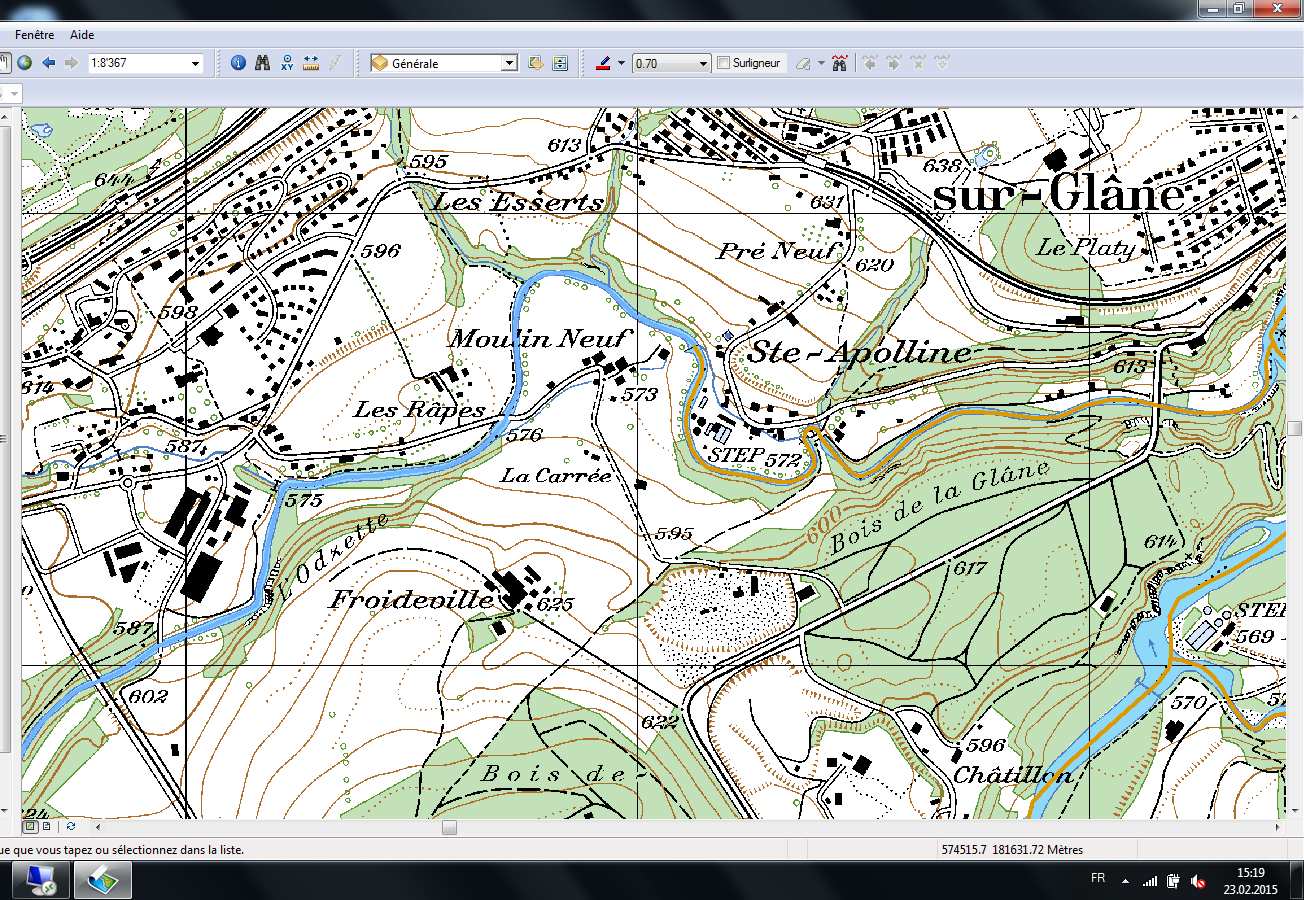Click the Châtillon map label
The image size is (1304, 900).
1014,774
